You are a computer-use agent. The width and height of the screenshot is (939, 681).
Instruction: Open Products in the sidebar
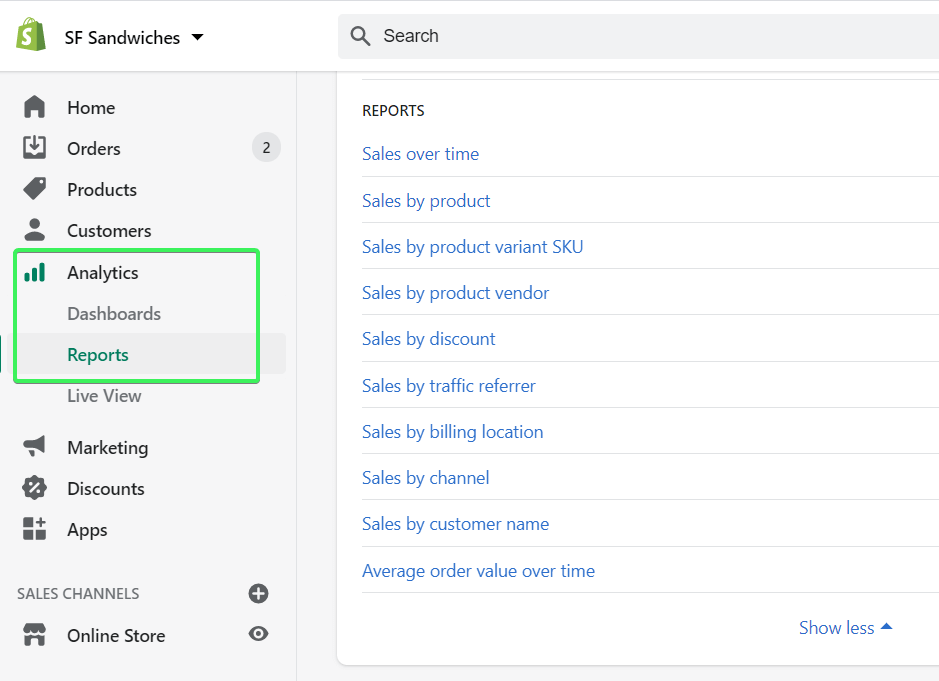tap(102, 190)
